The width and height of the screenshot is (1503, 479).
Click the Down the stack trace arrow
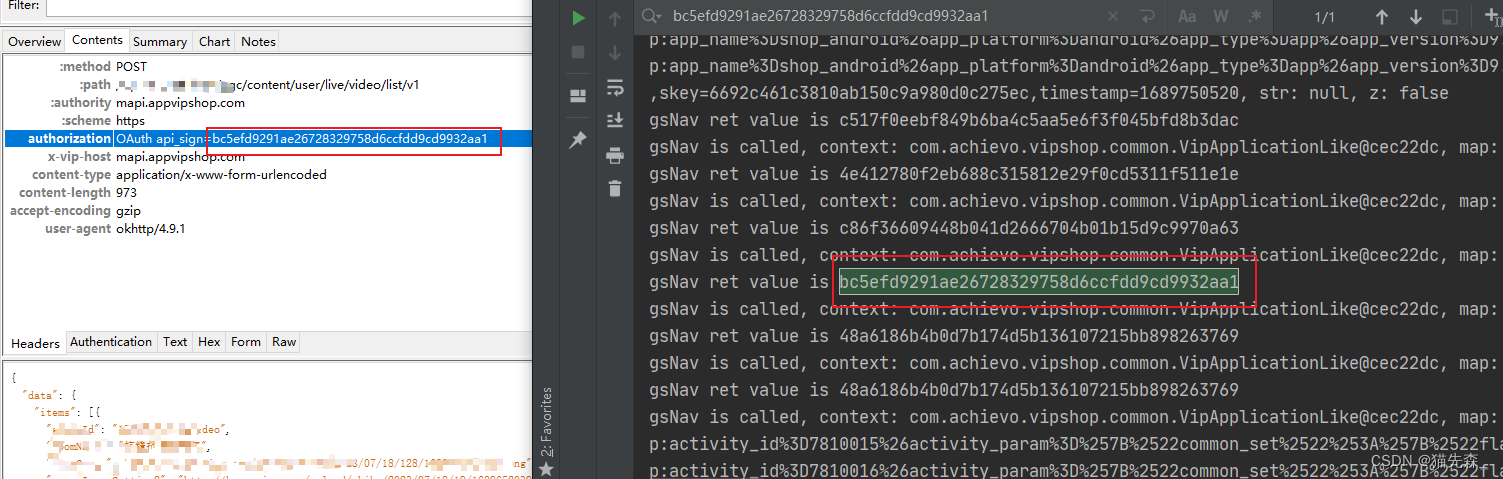[x=614, y=52]
